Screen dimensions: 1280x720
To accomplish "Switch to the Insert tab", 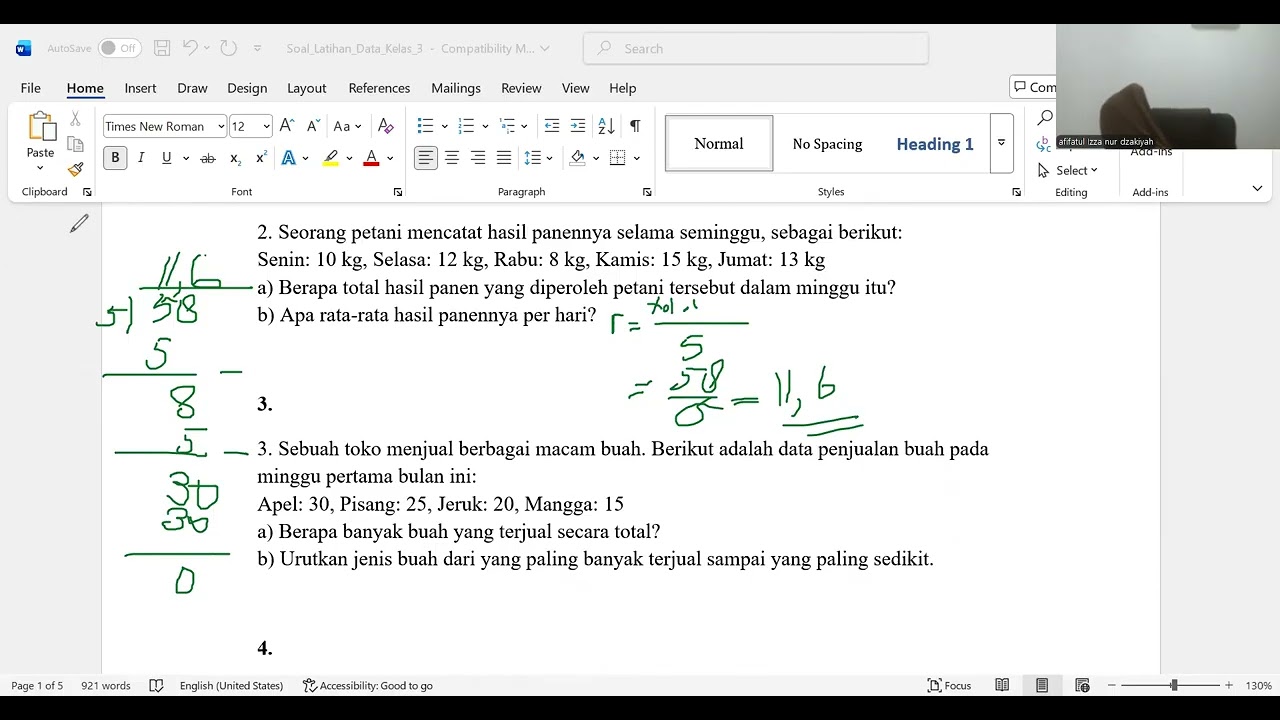I will tap(140, 88).
